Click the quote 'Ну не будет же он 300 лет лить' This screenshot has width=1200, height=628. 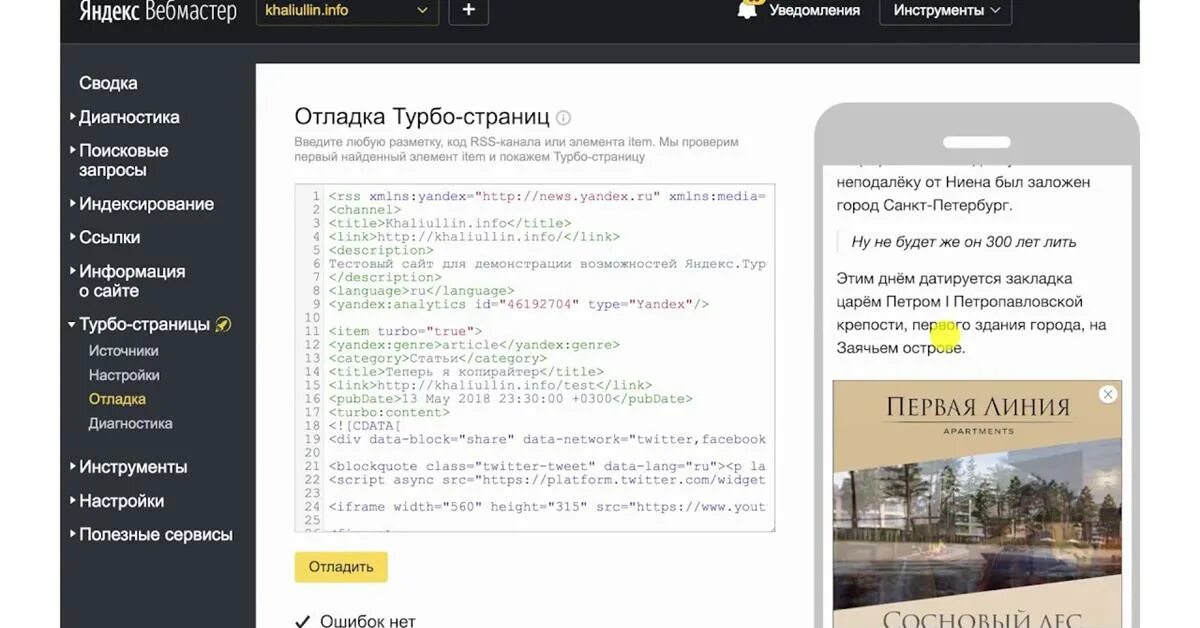point(964,242)
